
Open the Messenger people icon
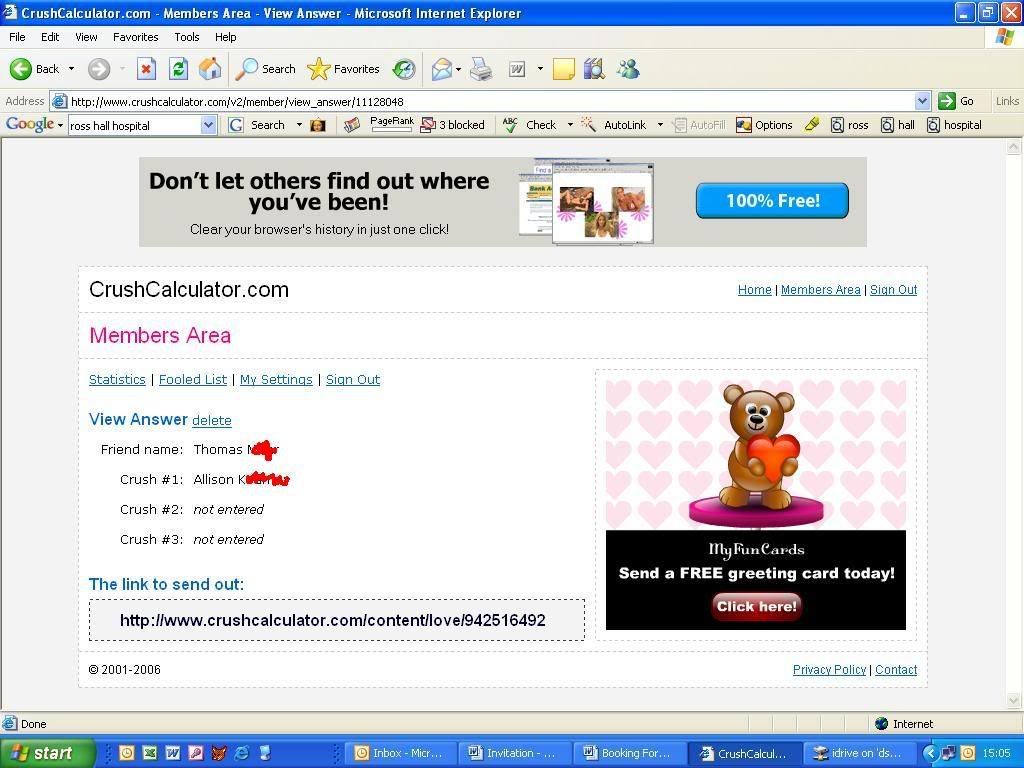tap(628, 69)
